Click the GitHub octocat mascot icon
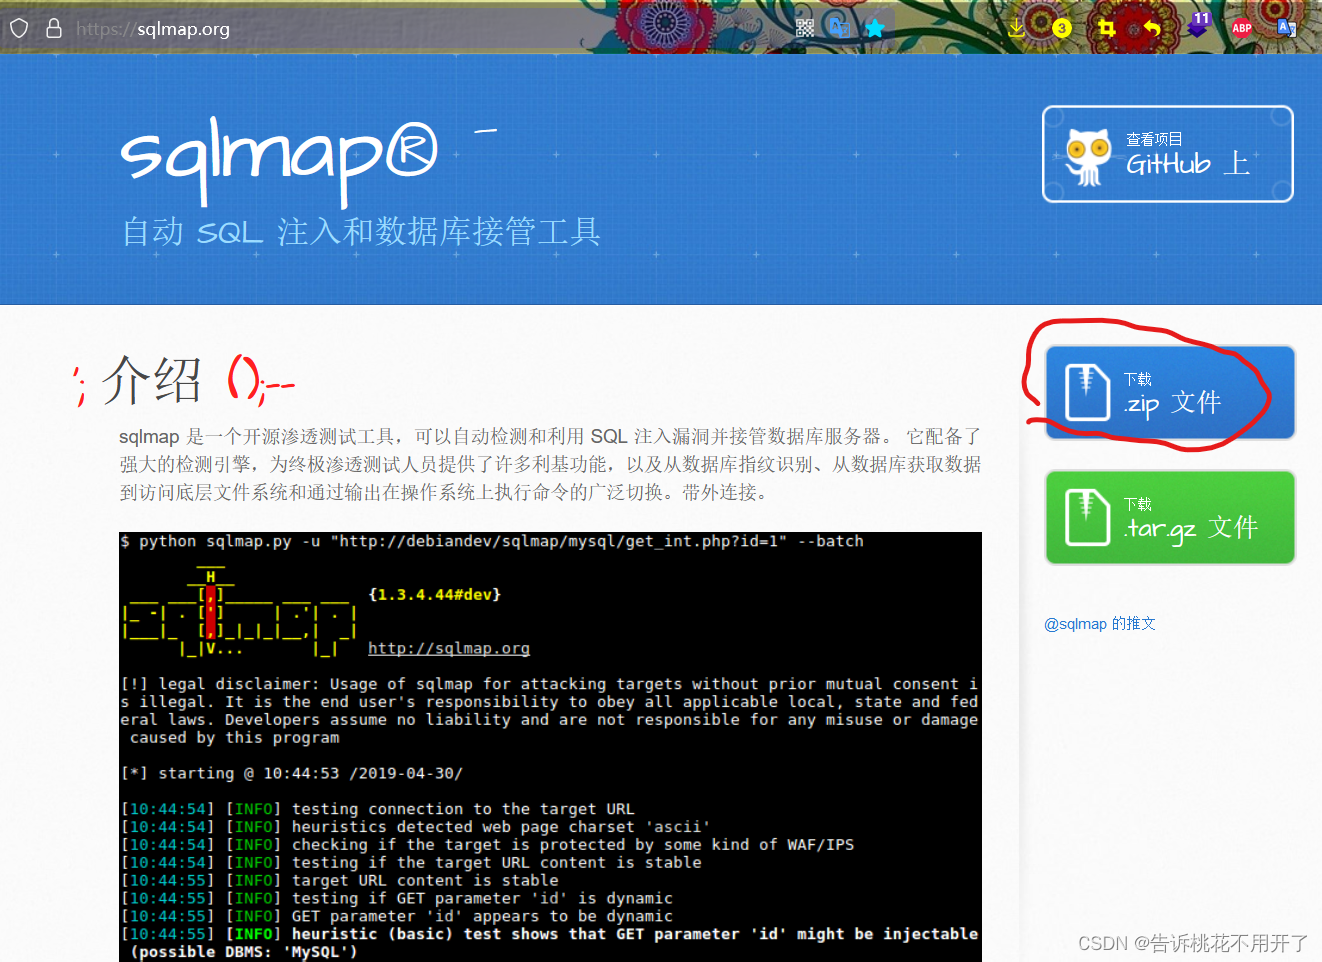This screenshot has width=1322, height=962. [x=1088, y=157]
